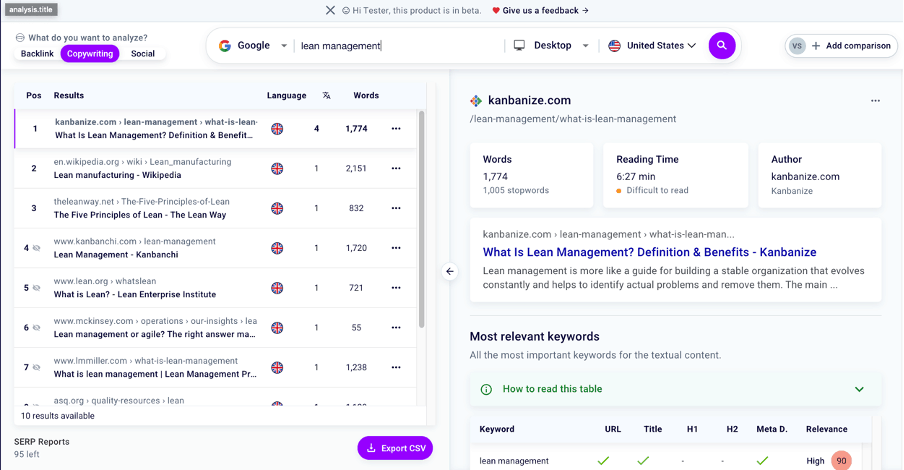904x470 pixels.
Task: Click the collapse panel left arrow
Action: 449,271
